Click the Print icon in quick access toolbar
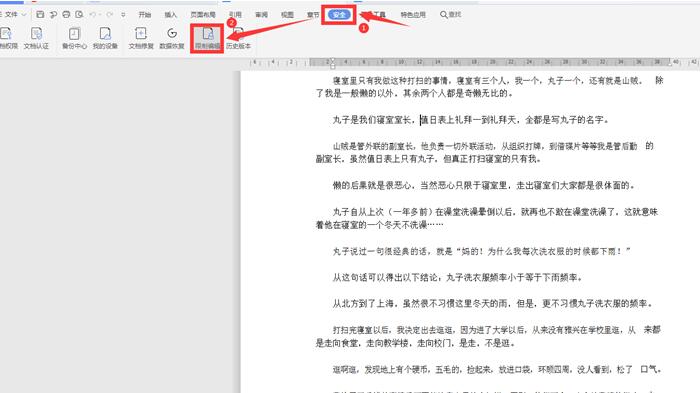This screenshot has height=393, width=700. [x=66, y=15]
